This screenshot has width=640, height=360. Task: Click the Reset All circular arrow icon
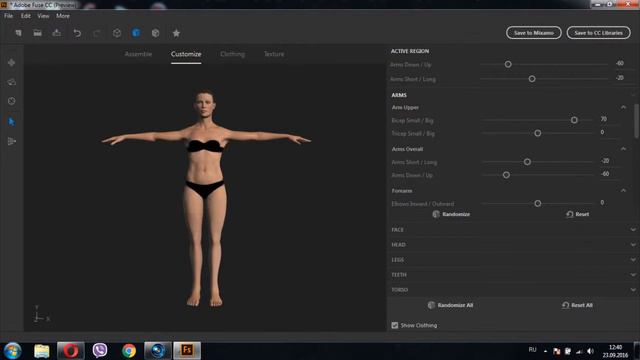point(565,305)
